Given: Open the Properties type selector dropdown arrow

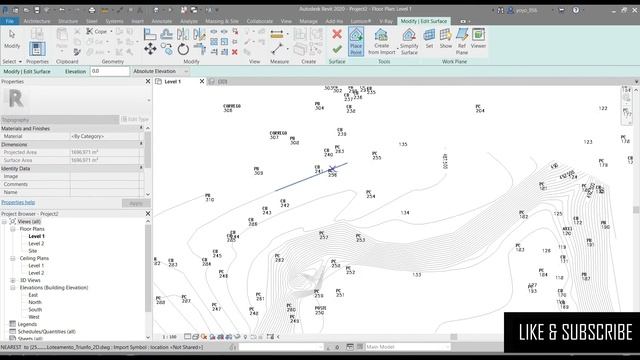Looking at the screenshot, I should click(149, 100).
